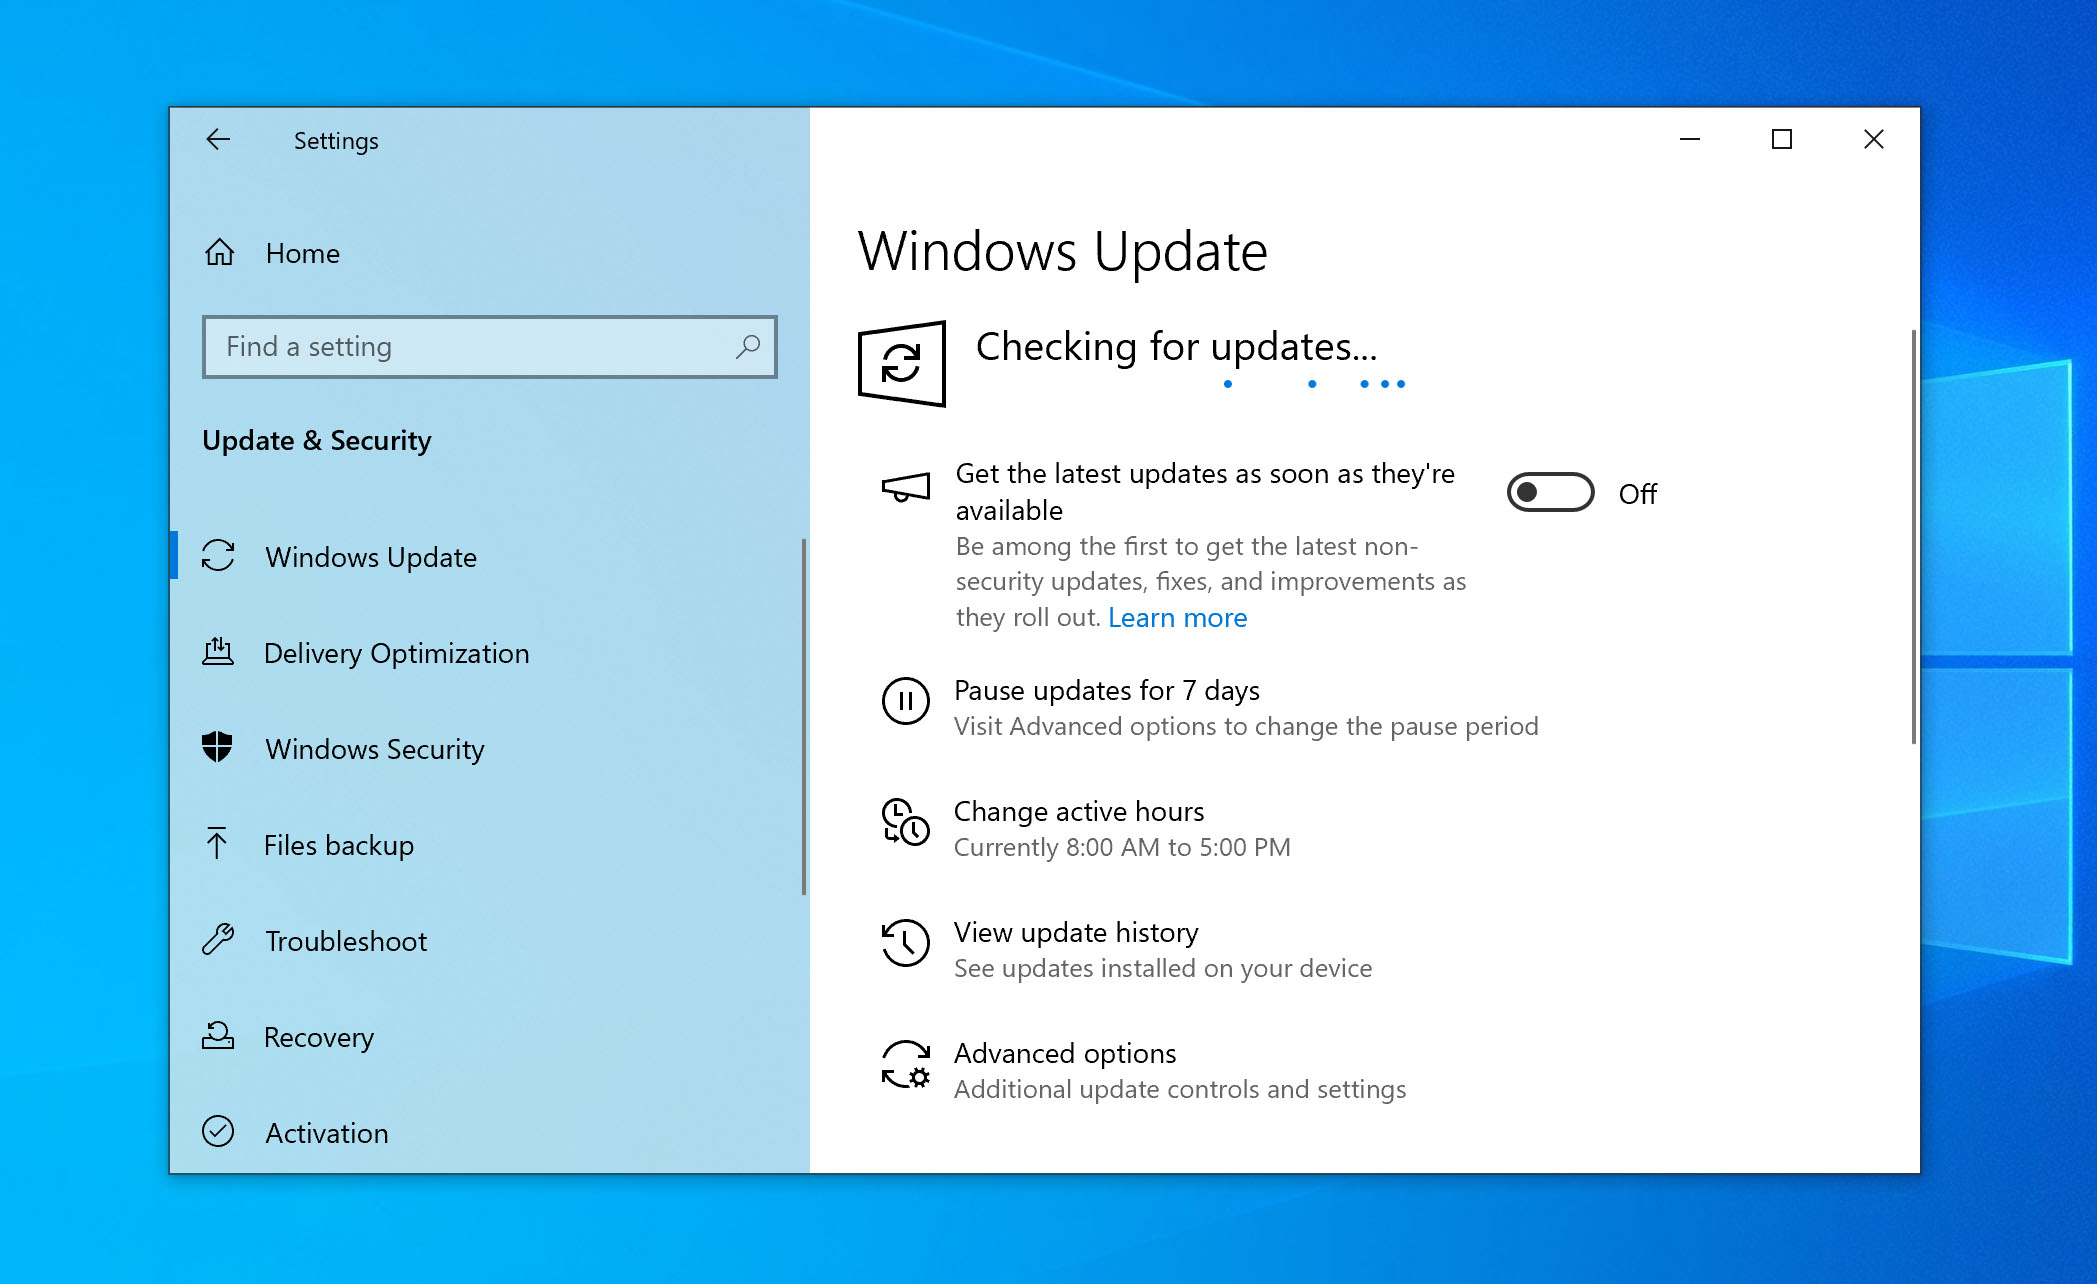Viewport: 2097px width, 1284px height.
Task: Click the main pane vertical scrollbar
Action: pos(1913,536)
